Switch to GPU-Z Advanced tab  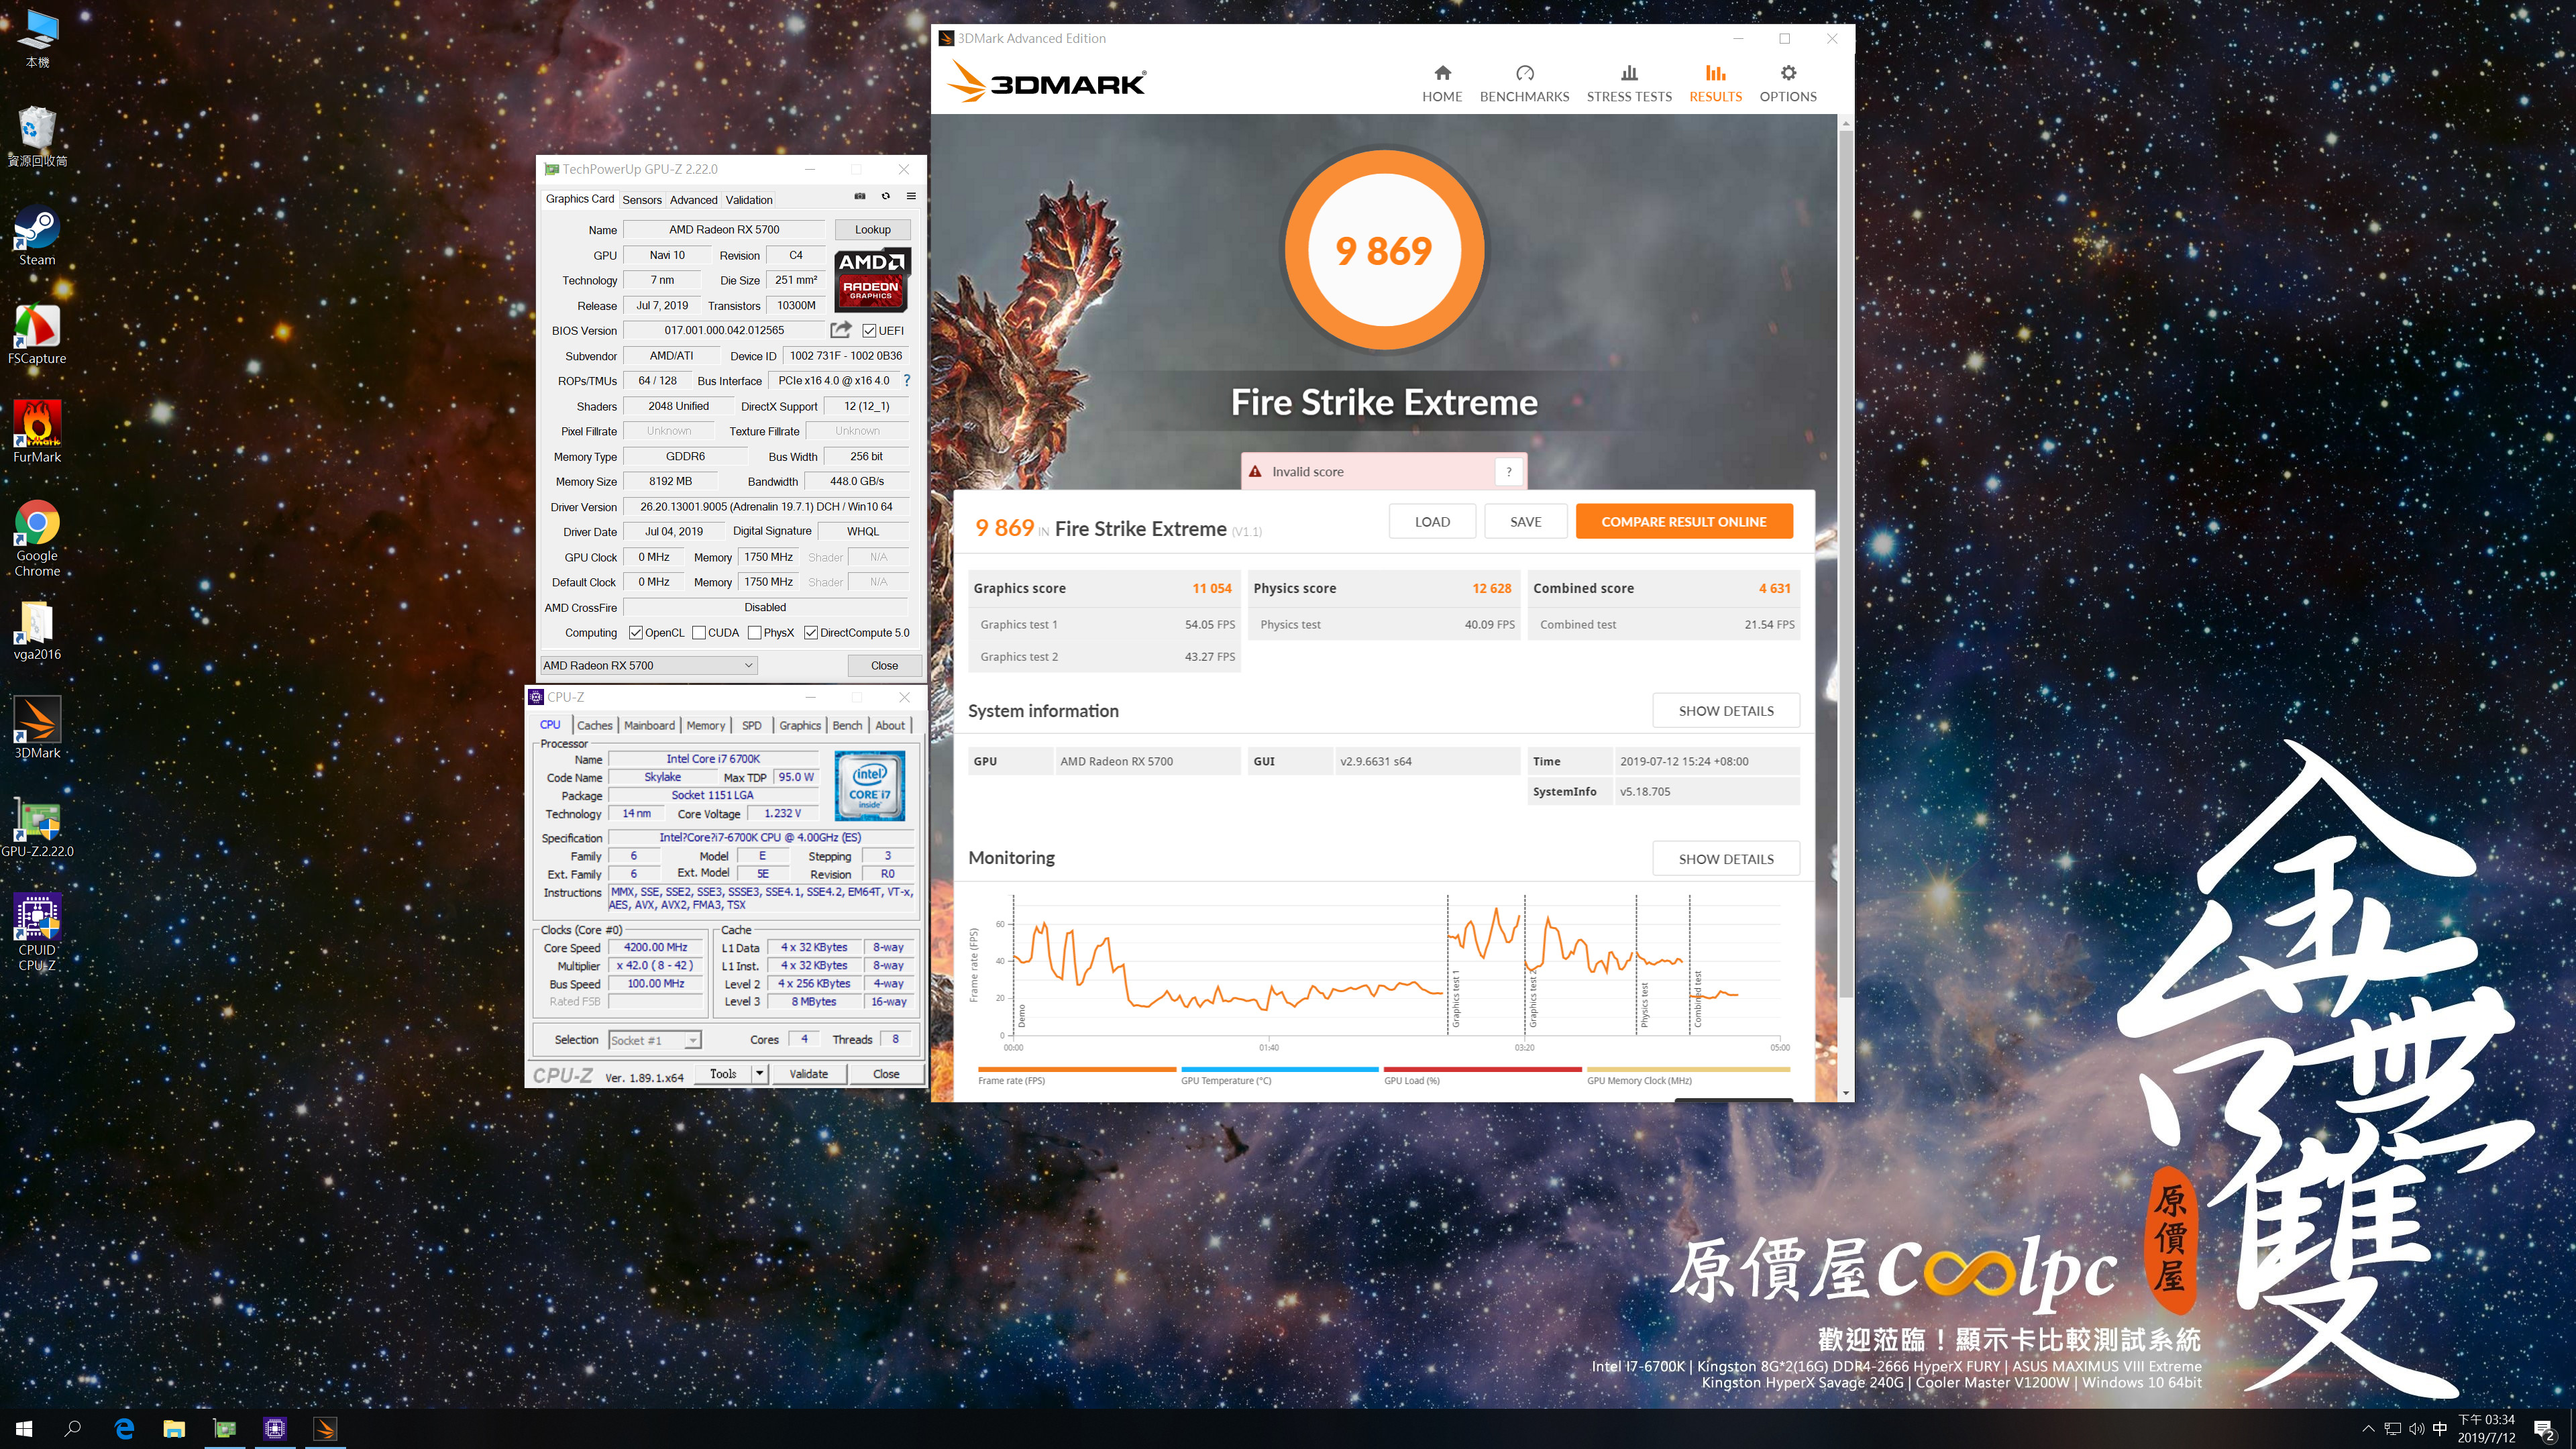coord(693,200)
